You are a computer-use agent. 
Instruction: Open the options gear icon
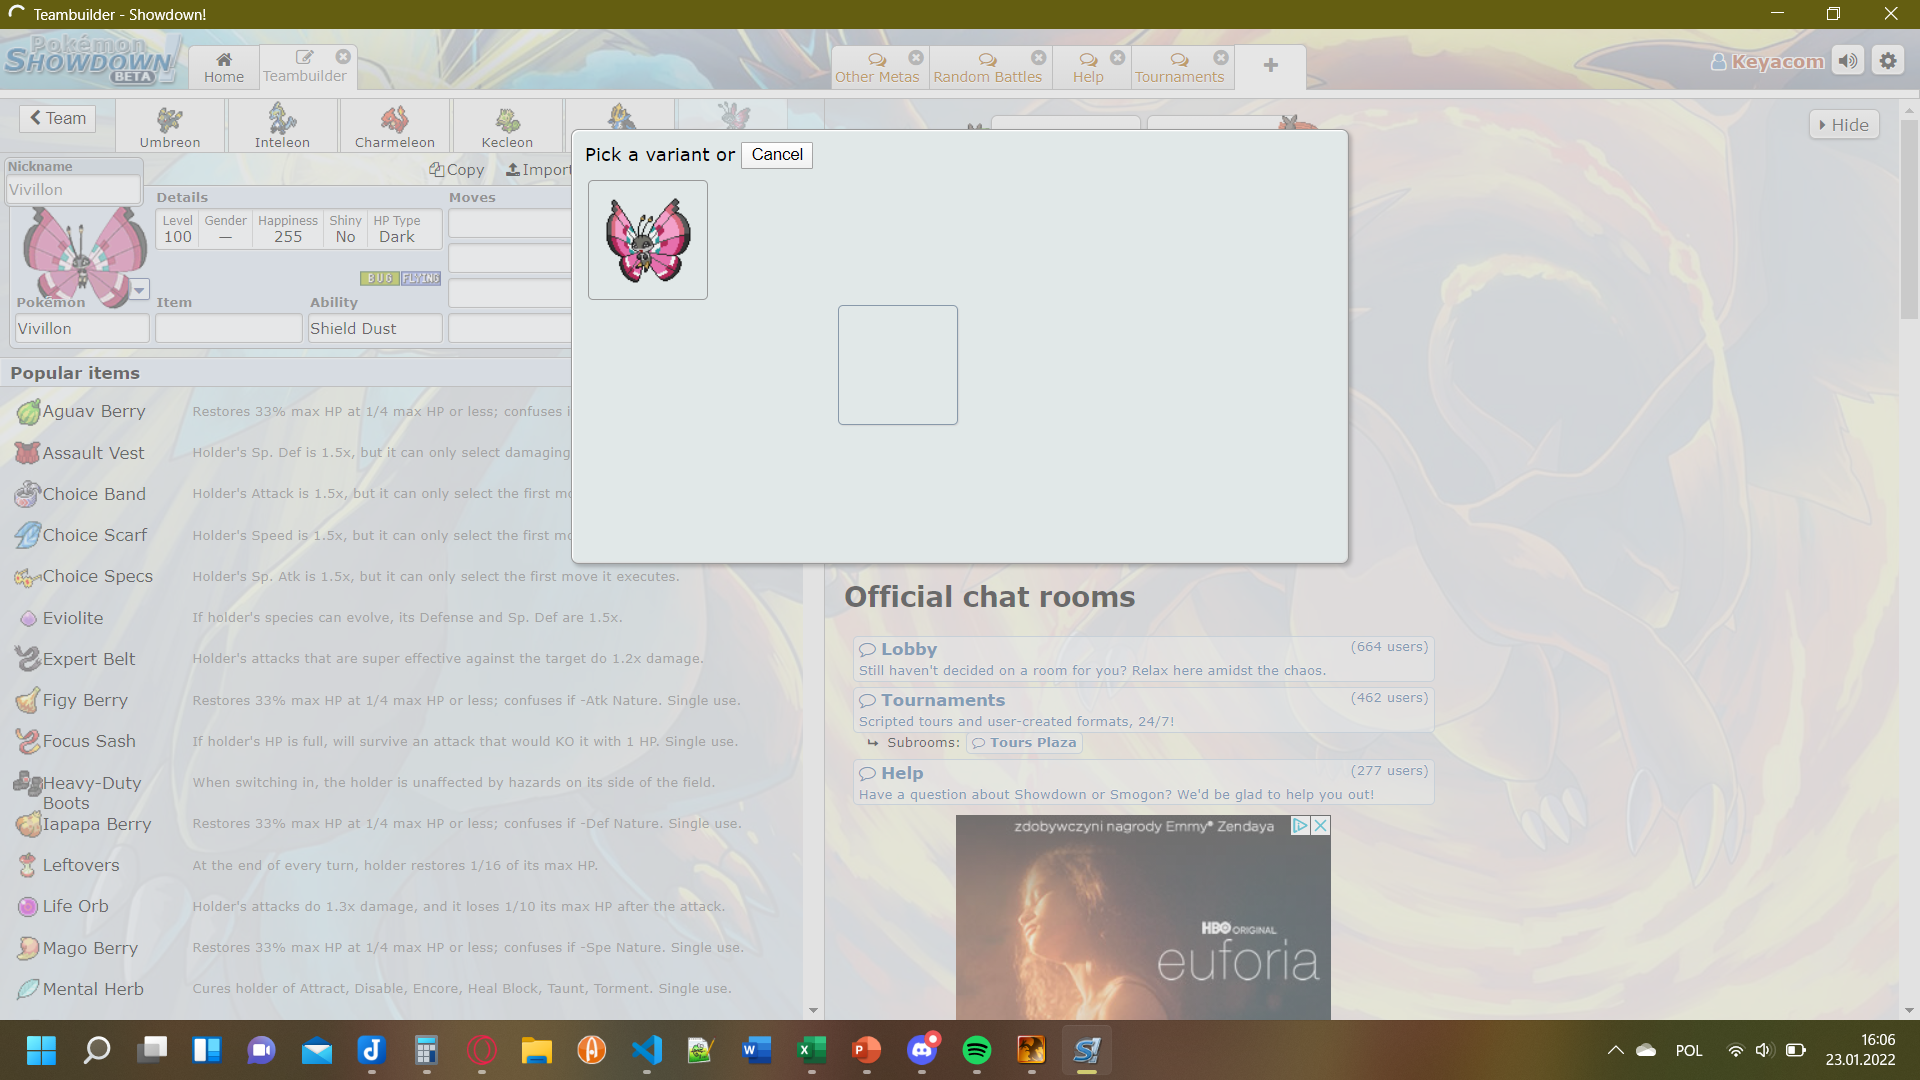[x=1888, y=61]
